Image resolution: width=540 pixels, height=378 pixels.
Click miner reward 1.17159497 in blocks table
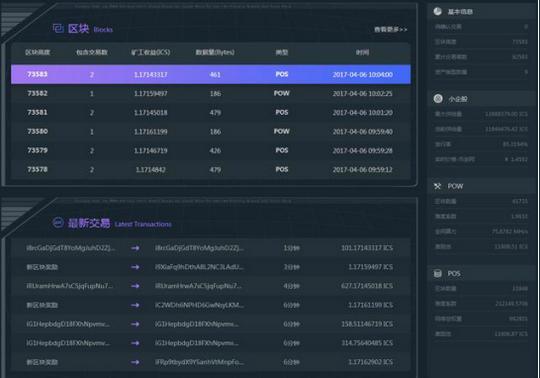tap(150, 94)
